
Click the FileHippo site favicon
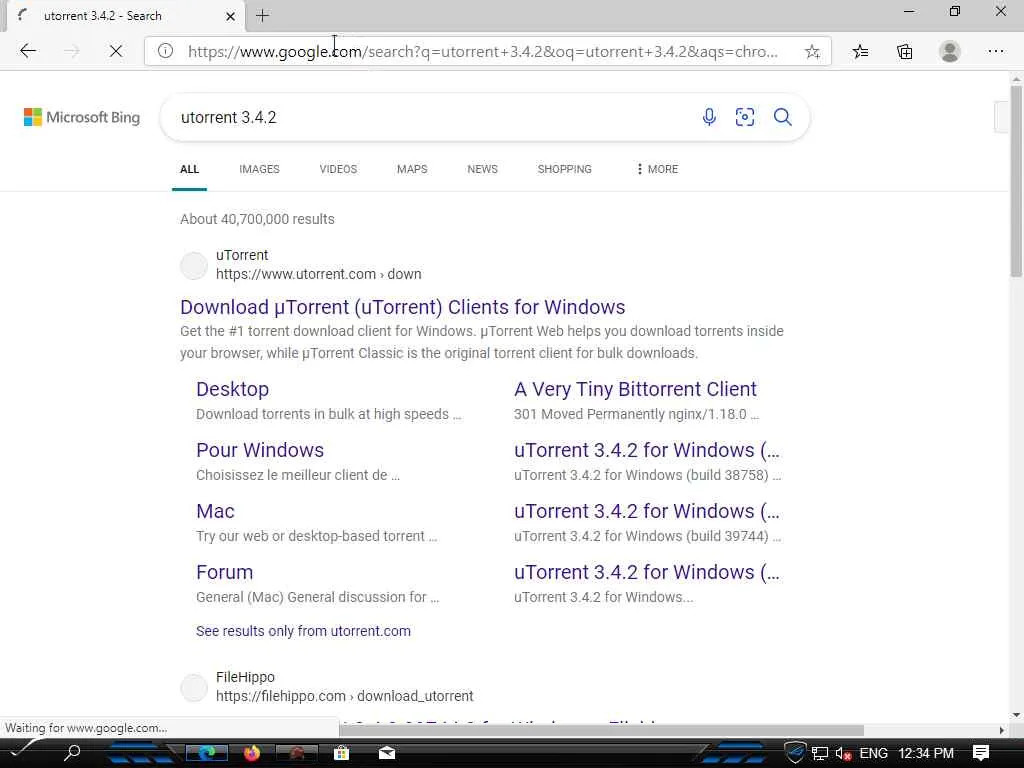[x=193, y=688]
